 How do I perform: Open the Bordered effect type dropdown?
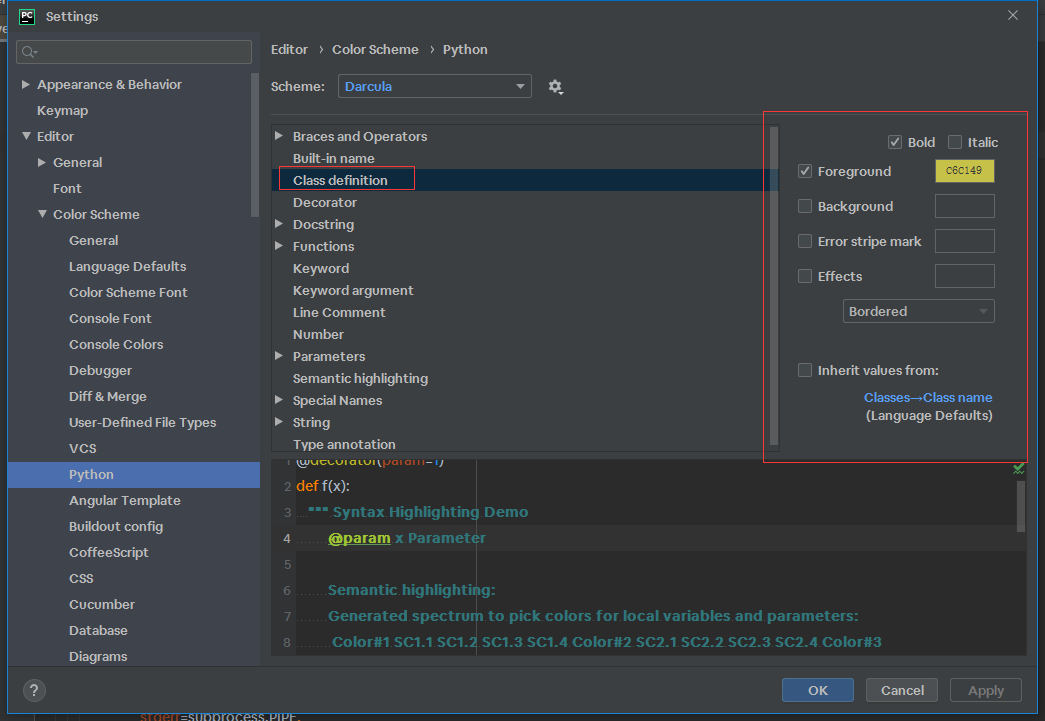(x=918, y=311)
